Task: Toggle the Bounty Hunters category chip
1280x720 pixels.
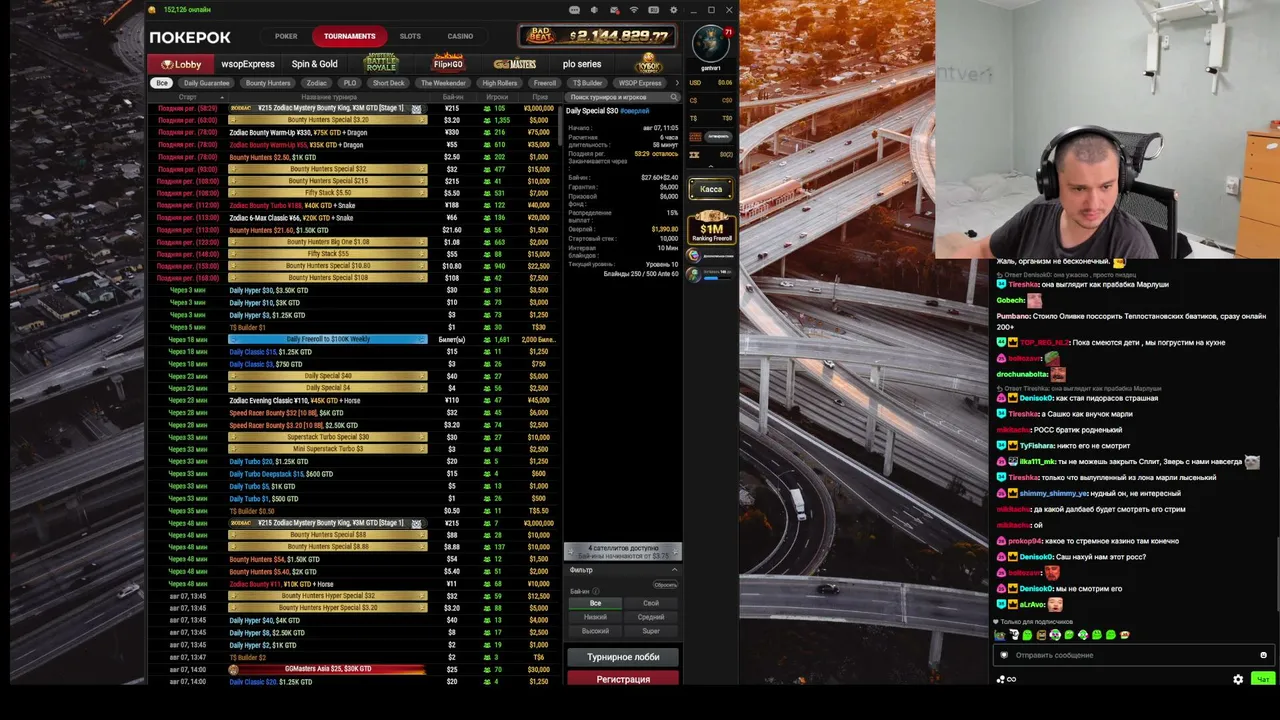Action: click(268, 83)
